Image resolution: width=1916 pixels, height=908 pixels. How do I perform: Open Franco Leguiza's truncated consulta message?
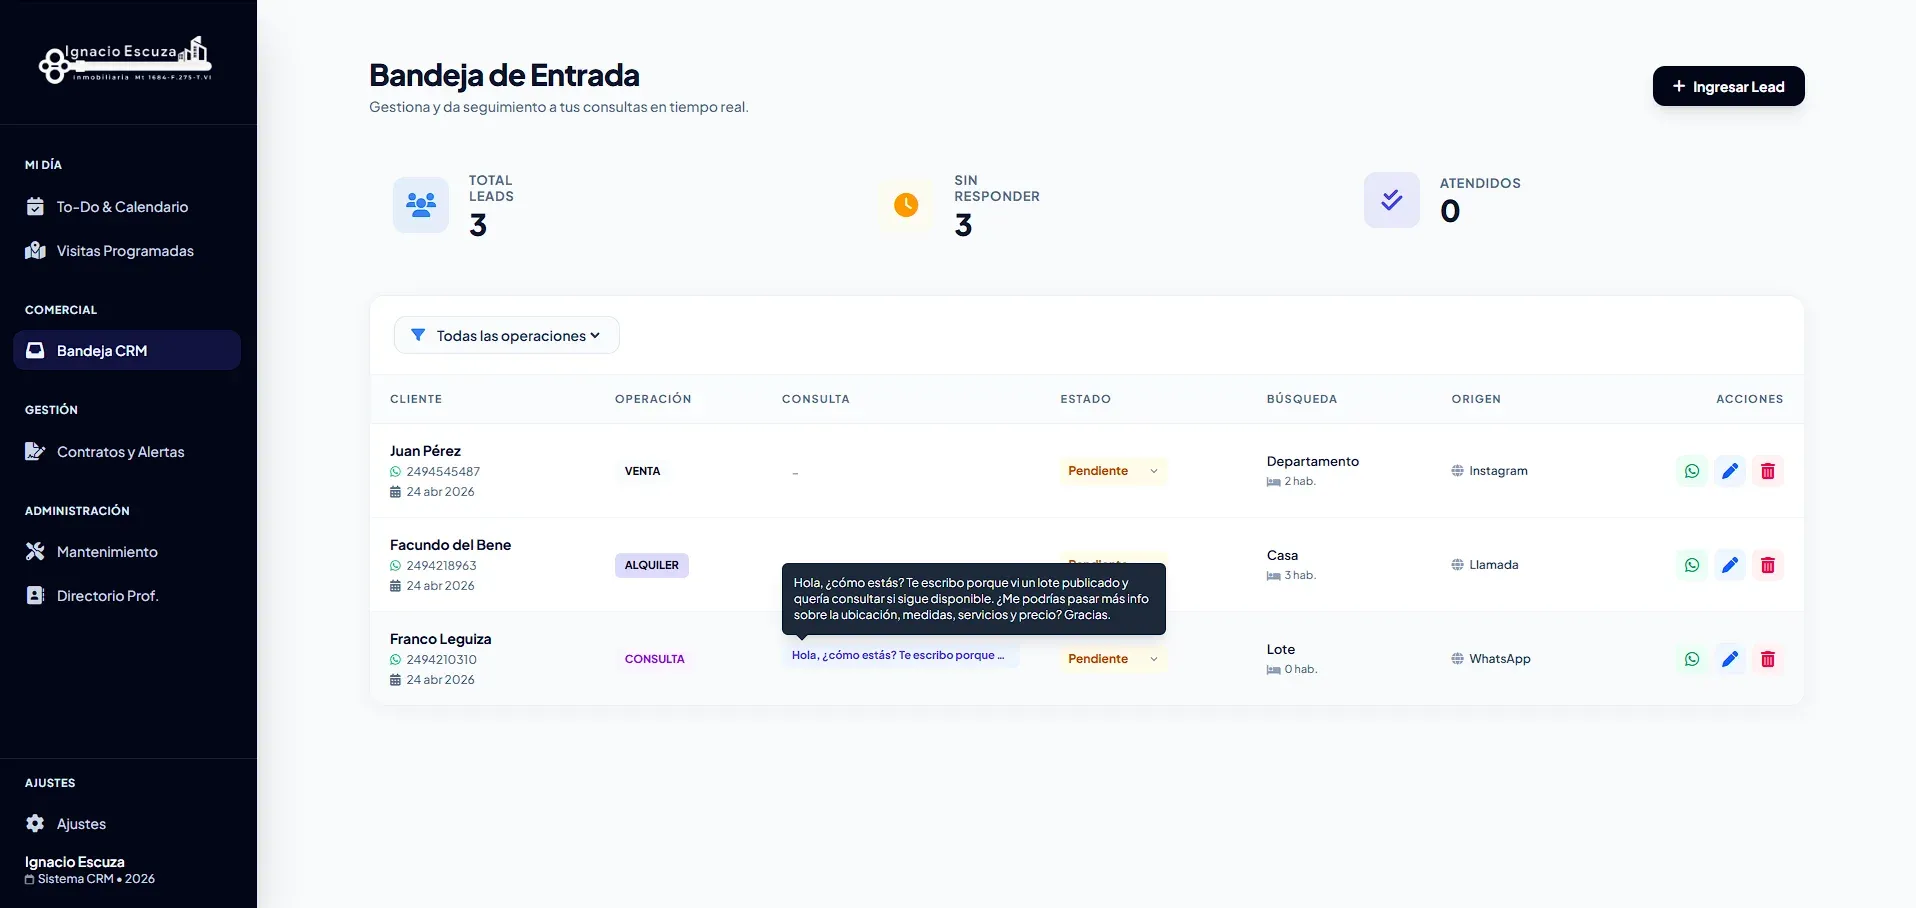[900, 656]
